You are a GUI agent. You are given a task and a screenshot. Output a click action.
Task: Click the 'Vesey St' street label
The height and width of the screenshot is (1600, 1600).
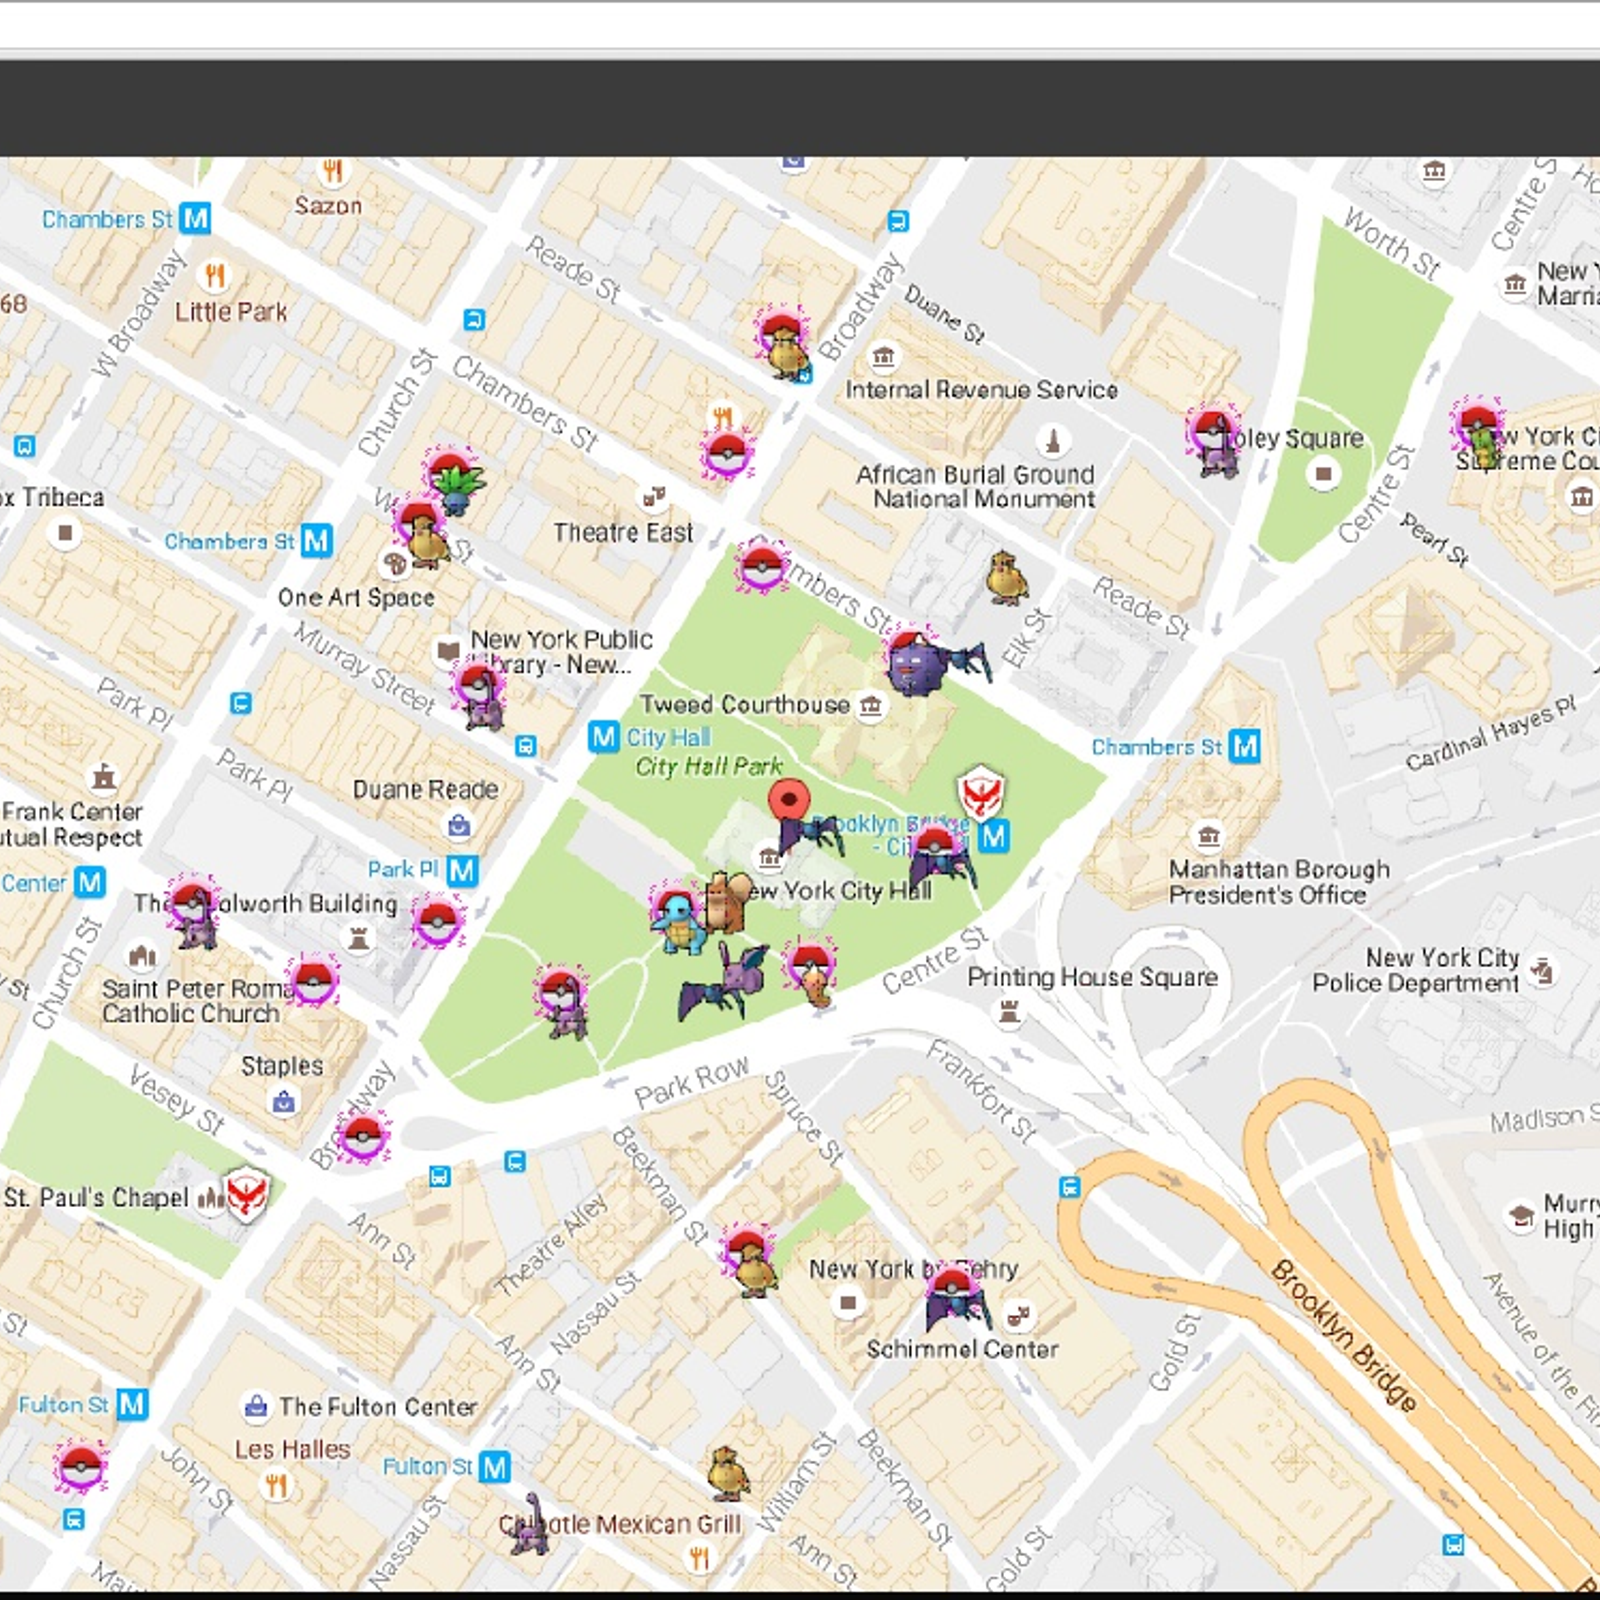177,1099
